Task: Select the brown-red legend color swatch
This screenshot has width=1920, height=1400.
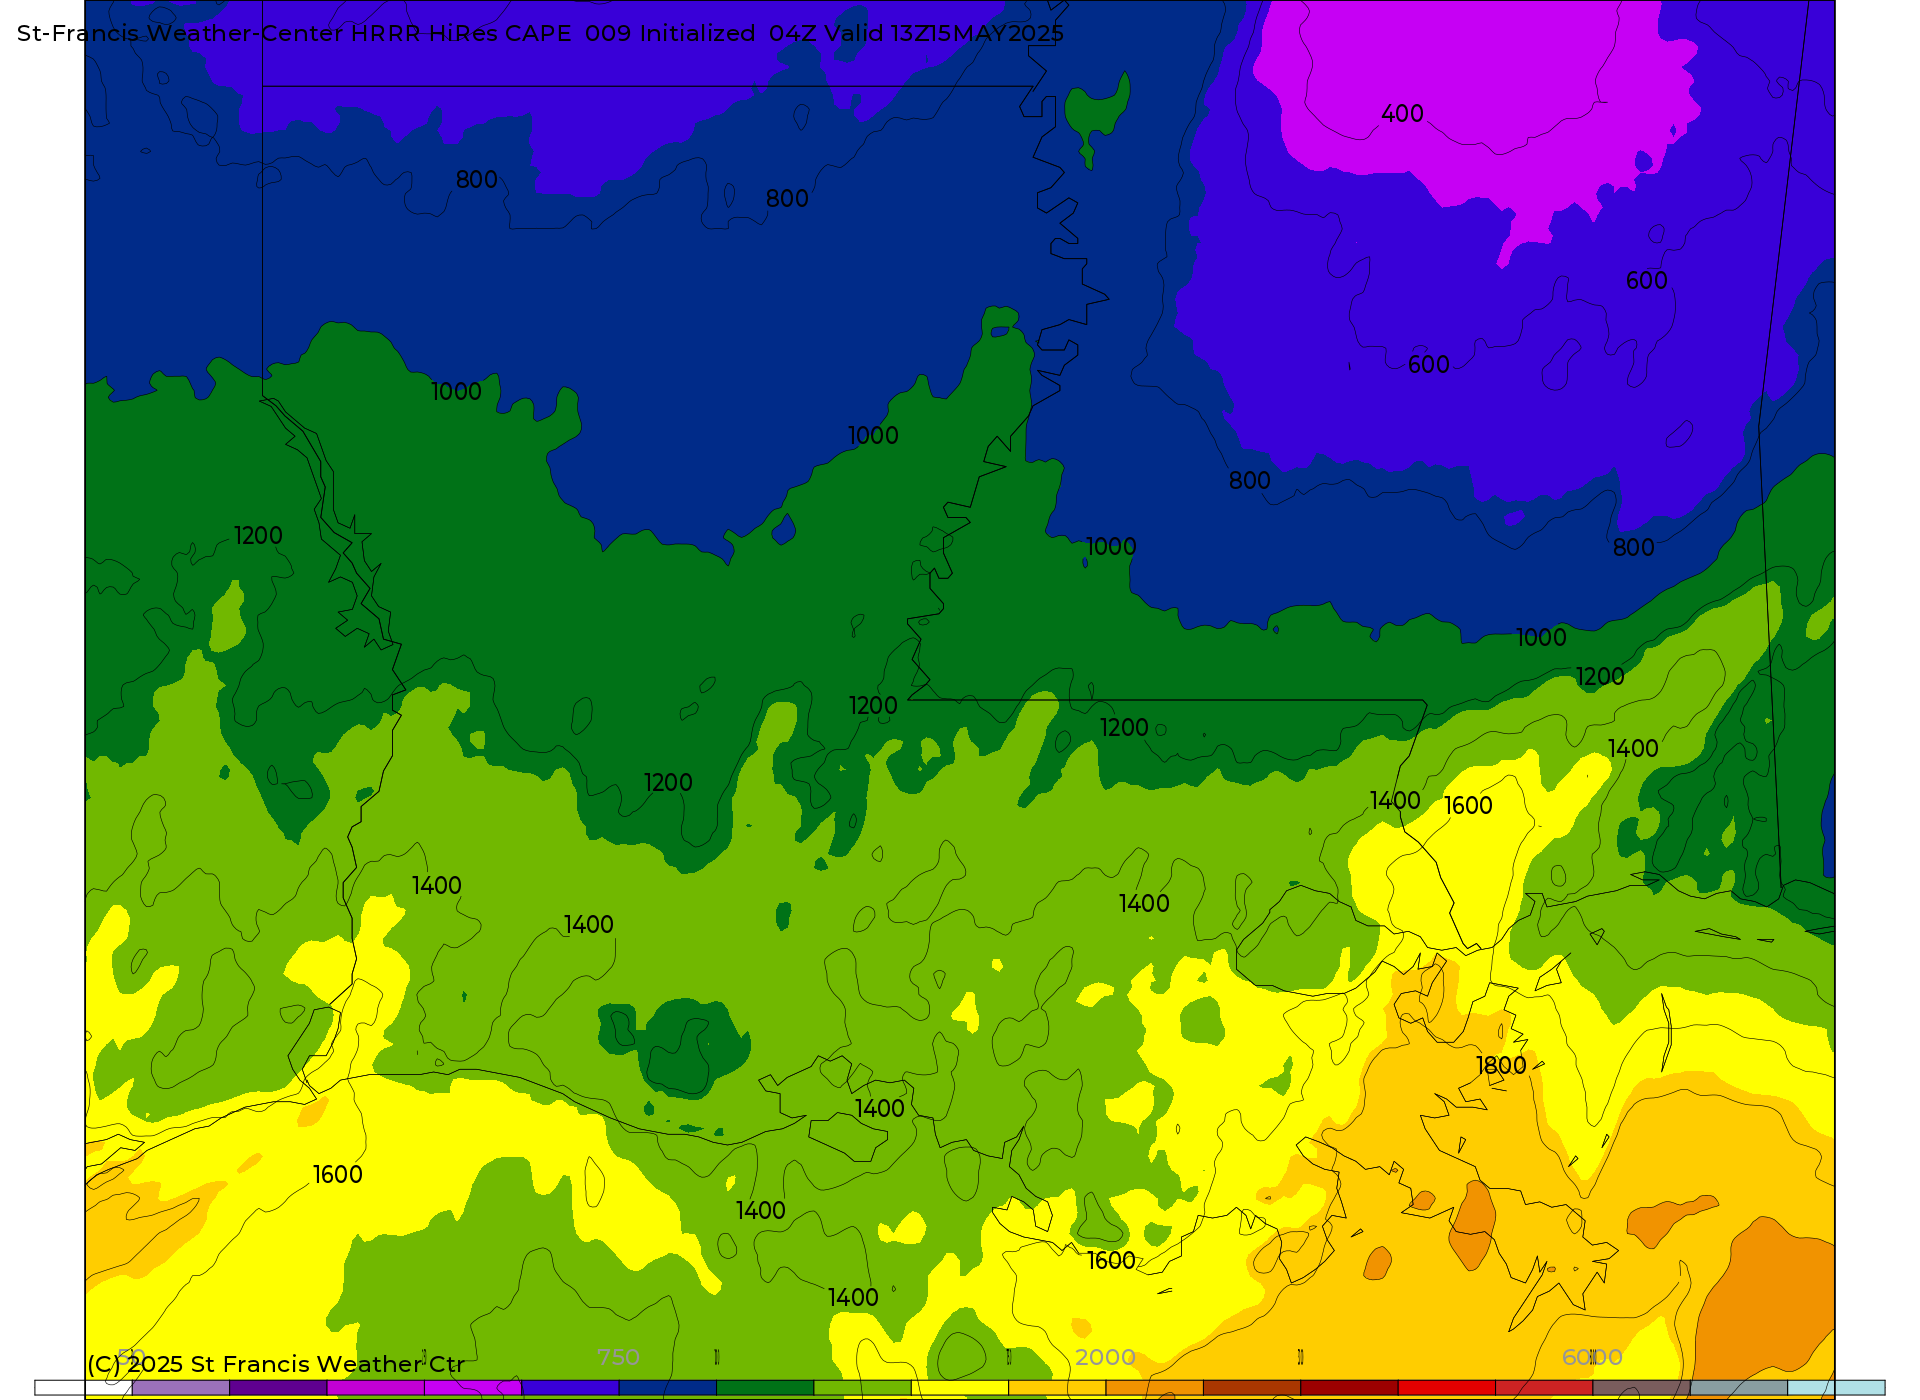Action: (x=1252, y=1388)
